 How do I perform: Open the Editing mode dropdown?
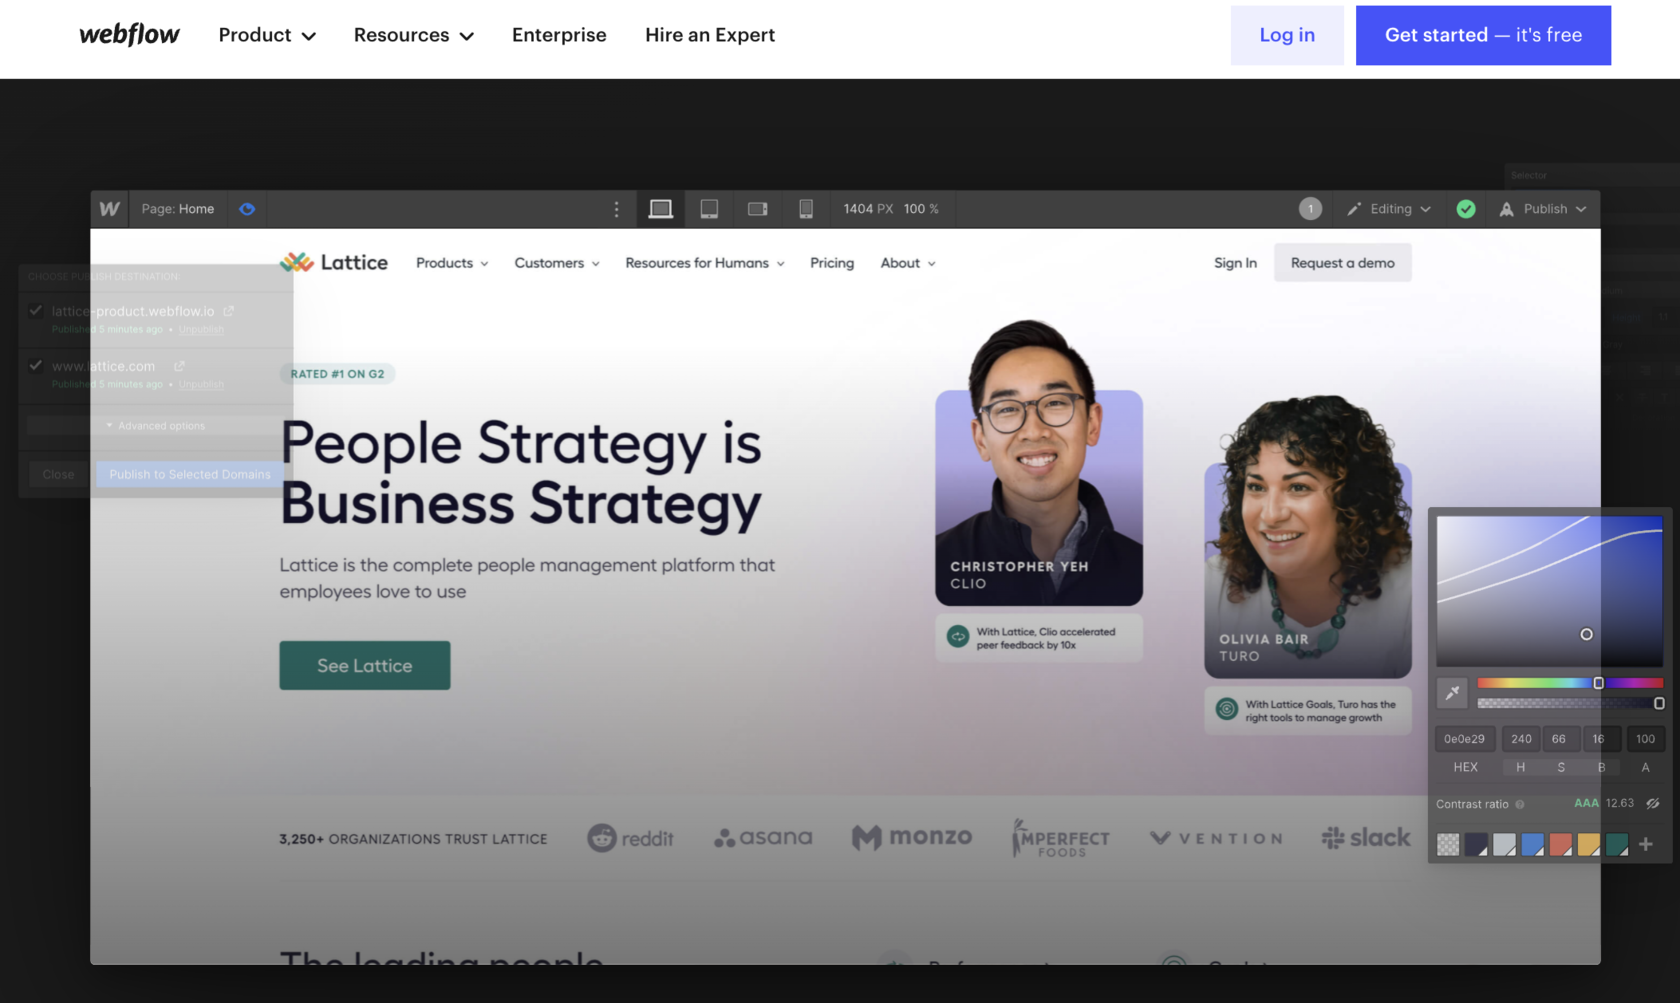pos(1388,209)
